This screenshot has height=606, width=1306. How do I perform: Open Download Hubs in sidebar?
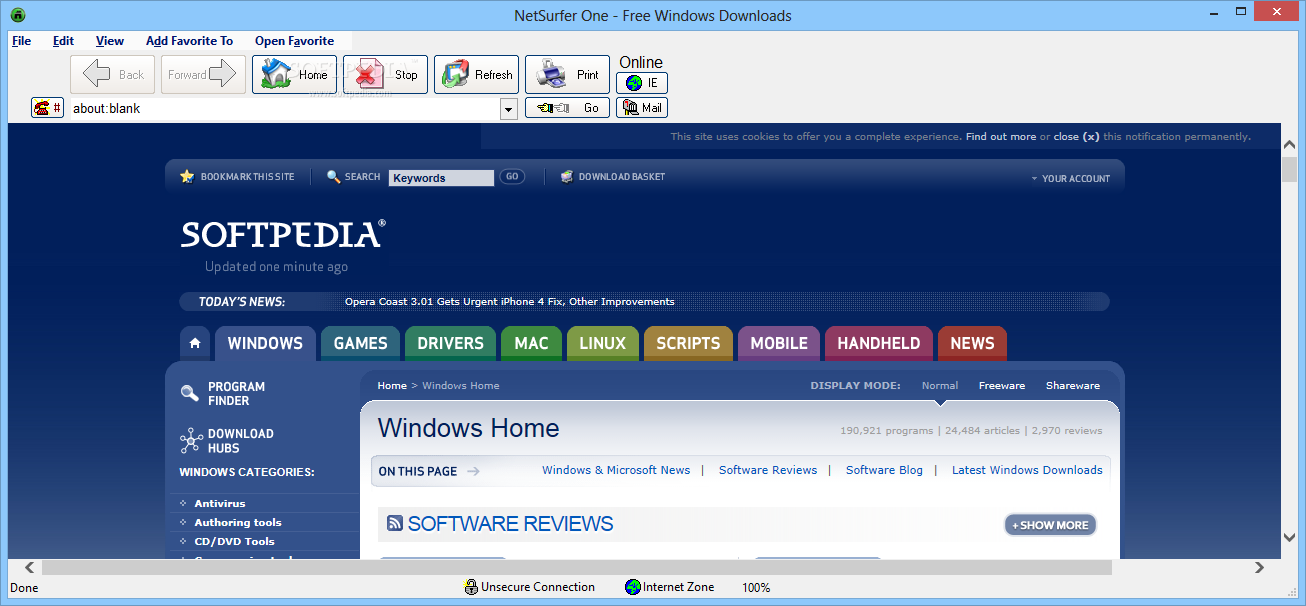pos(227,441)
